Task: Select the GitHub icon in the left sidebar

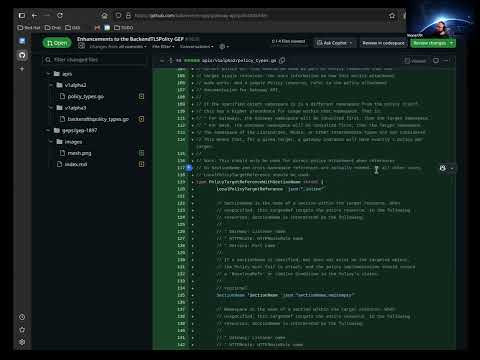Action: pos(22,55)
